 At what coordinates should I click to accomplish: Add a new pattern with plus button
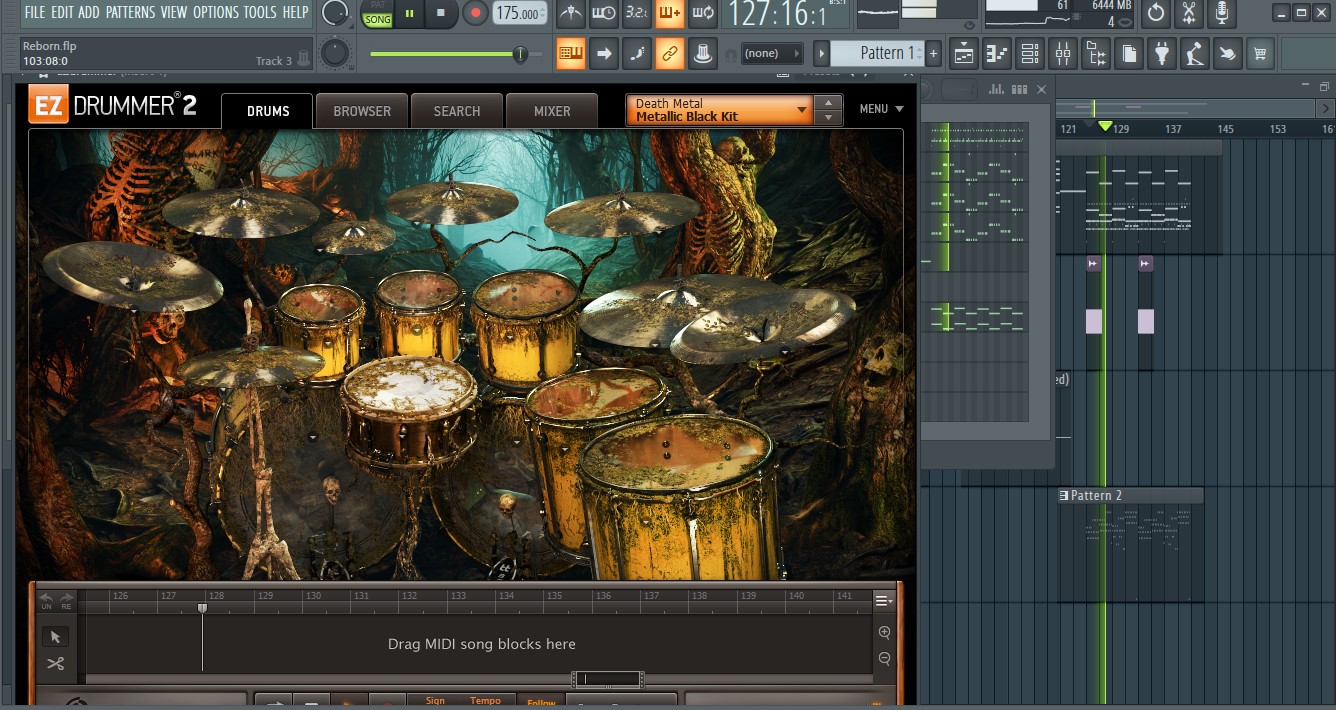point(933,53)
